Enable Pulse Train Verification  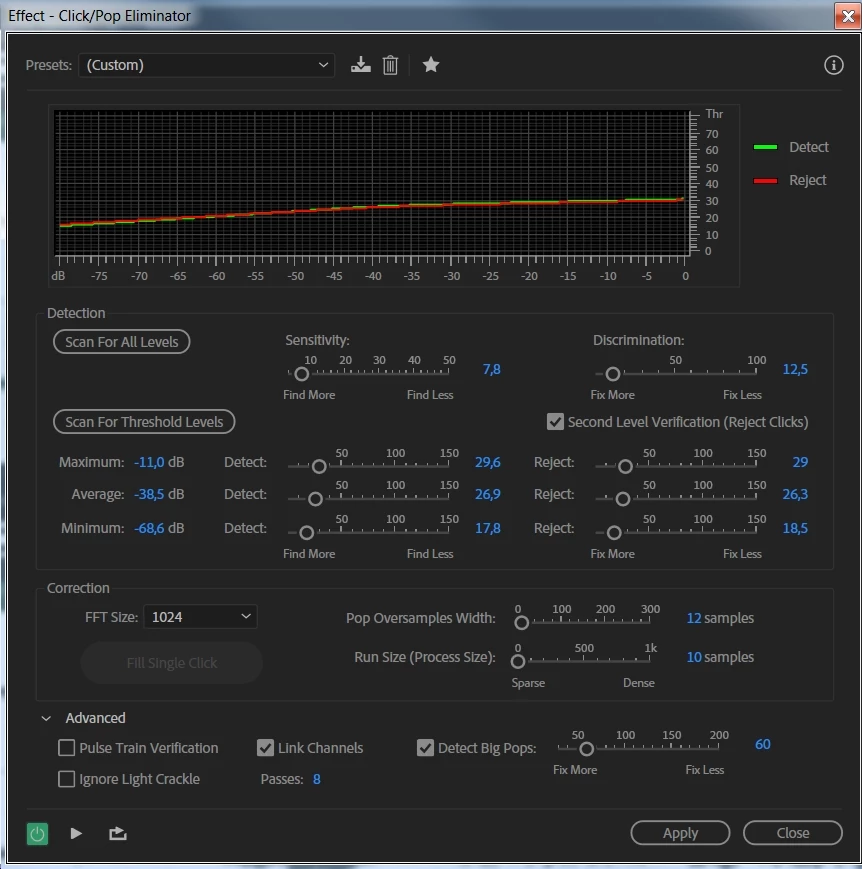point(67,748)
